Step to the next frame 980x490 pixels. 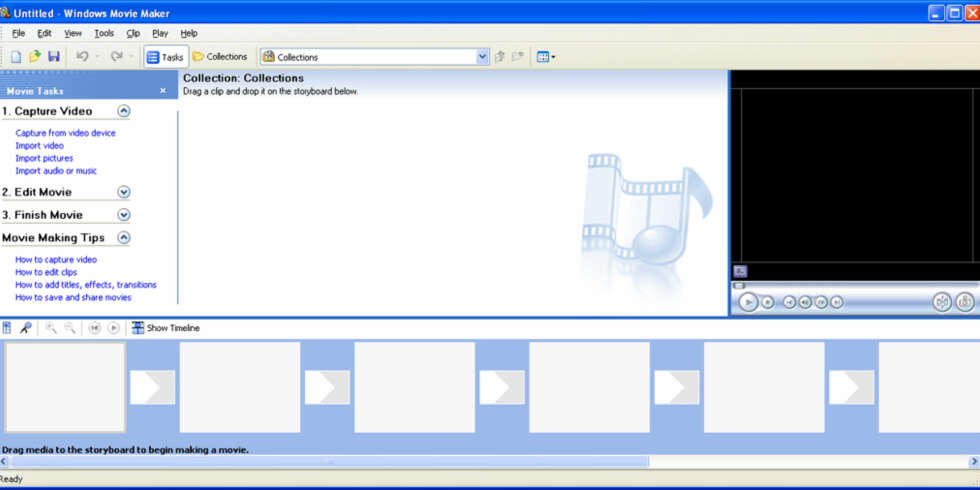tap(821, 302)
